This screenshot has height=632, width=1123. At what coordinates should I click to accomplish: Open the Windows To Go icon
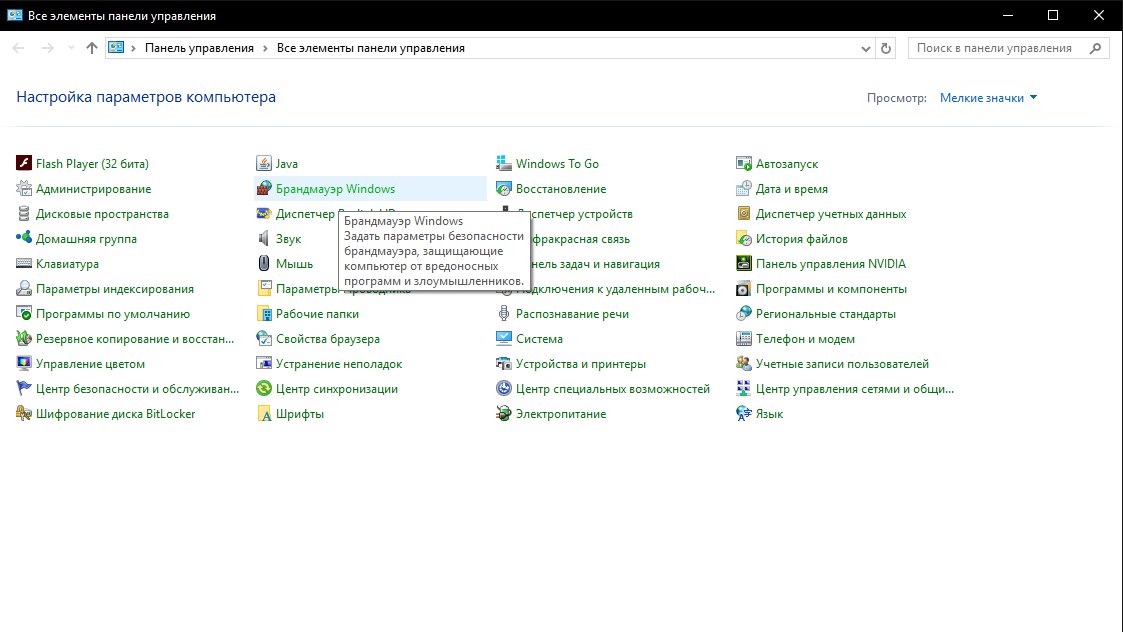click(x=503, y=163)
